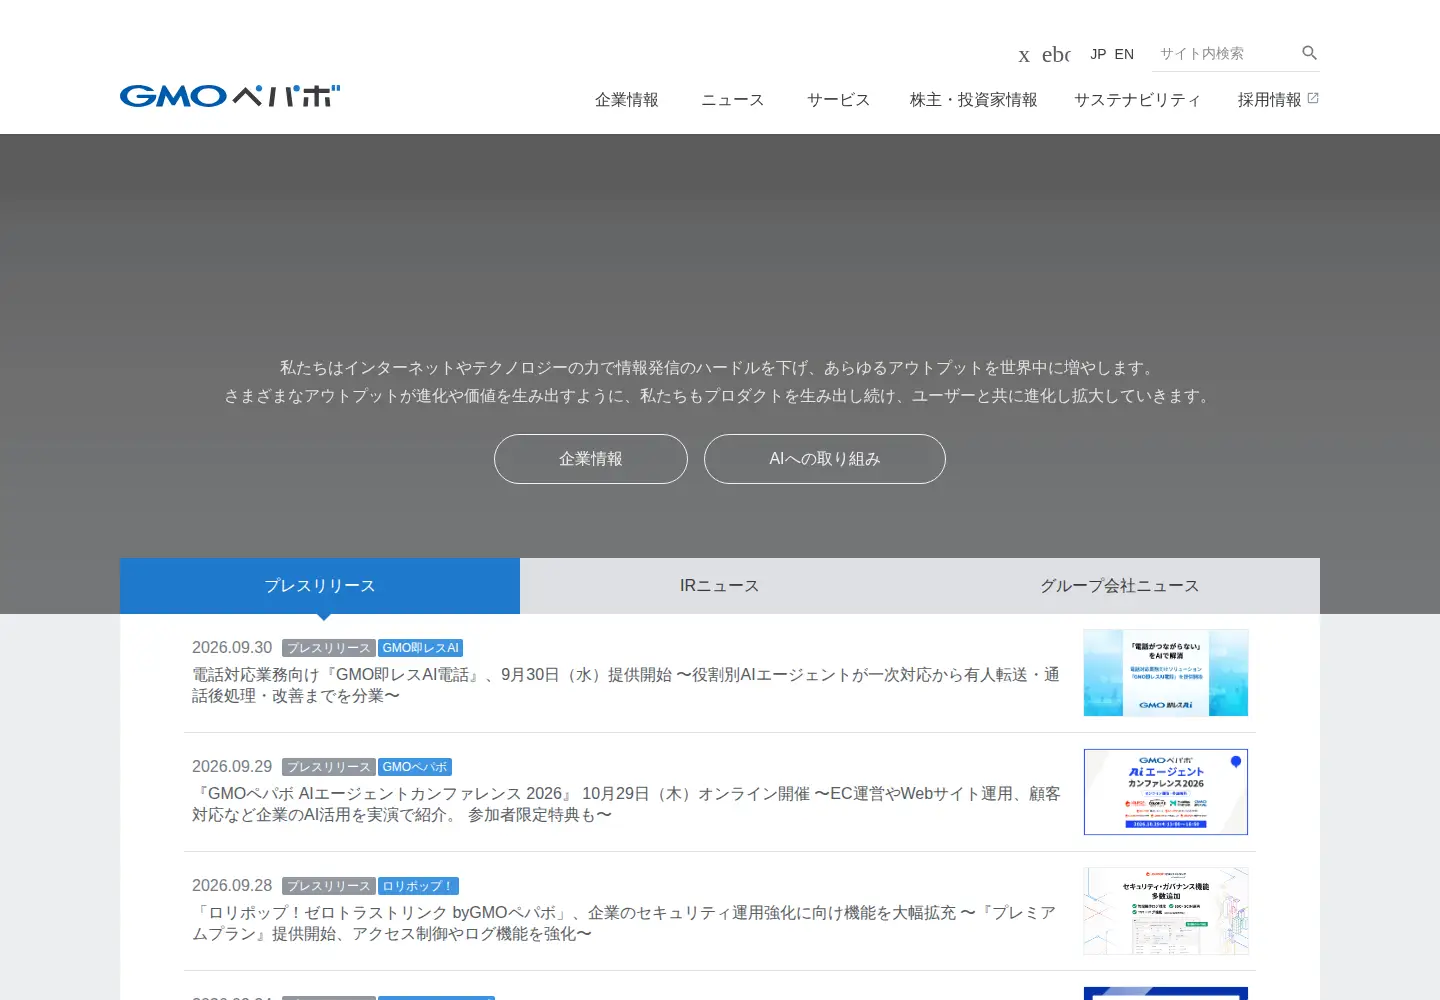Open the GMO即レスAI電話 press release headline
Screen dimensions: 1440x1000
626,685
